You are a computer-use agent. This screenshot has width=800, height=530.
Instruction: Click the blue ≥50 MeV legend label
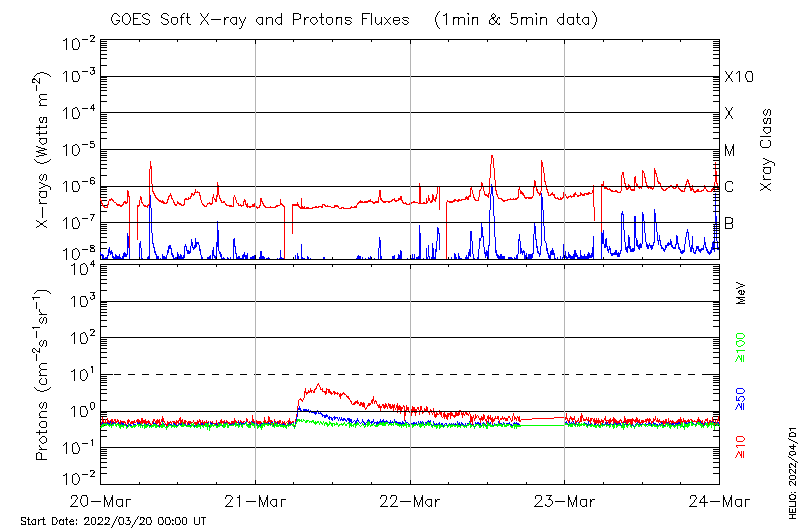[741, 397]
